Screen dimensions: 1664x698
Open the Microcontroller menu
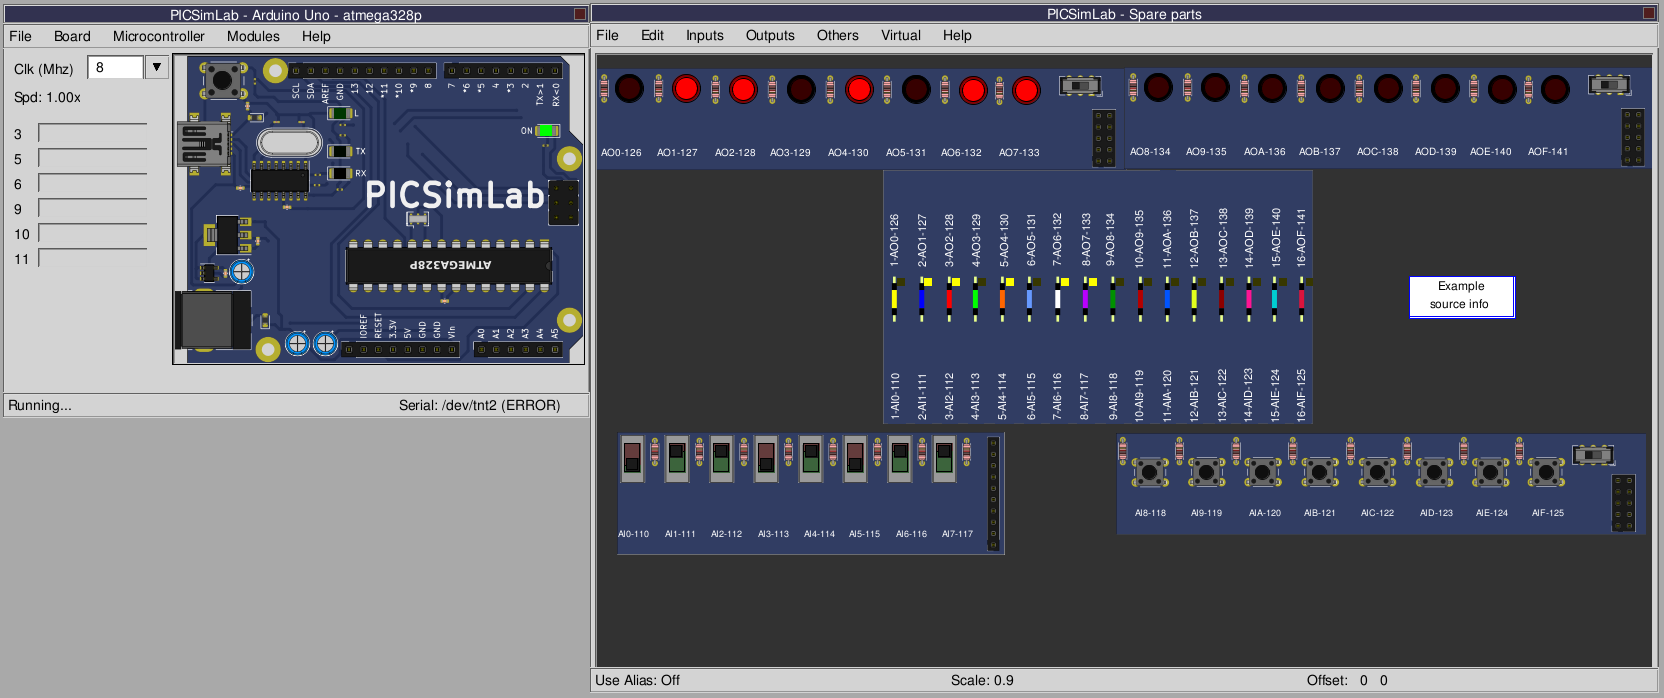tap(158, 36)
